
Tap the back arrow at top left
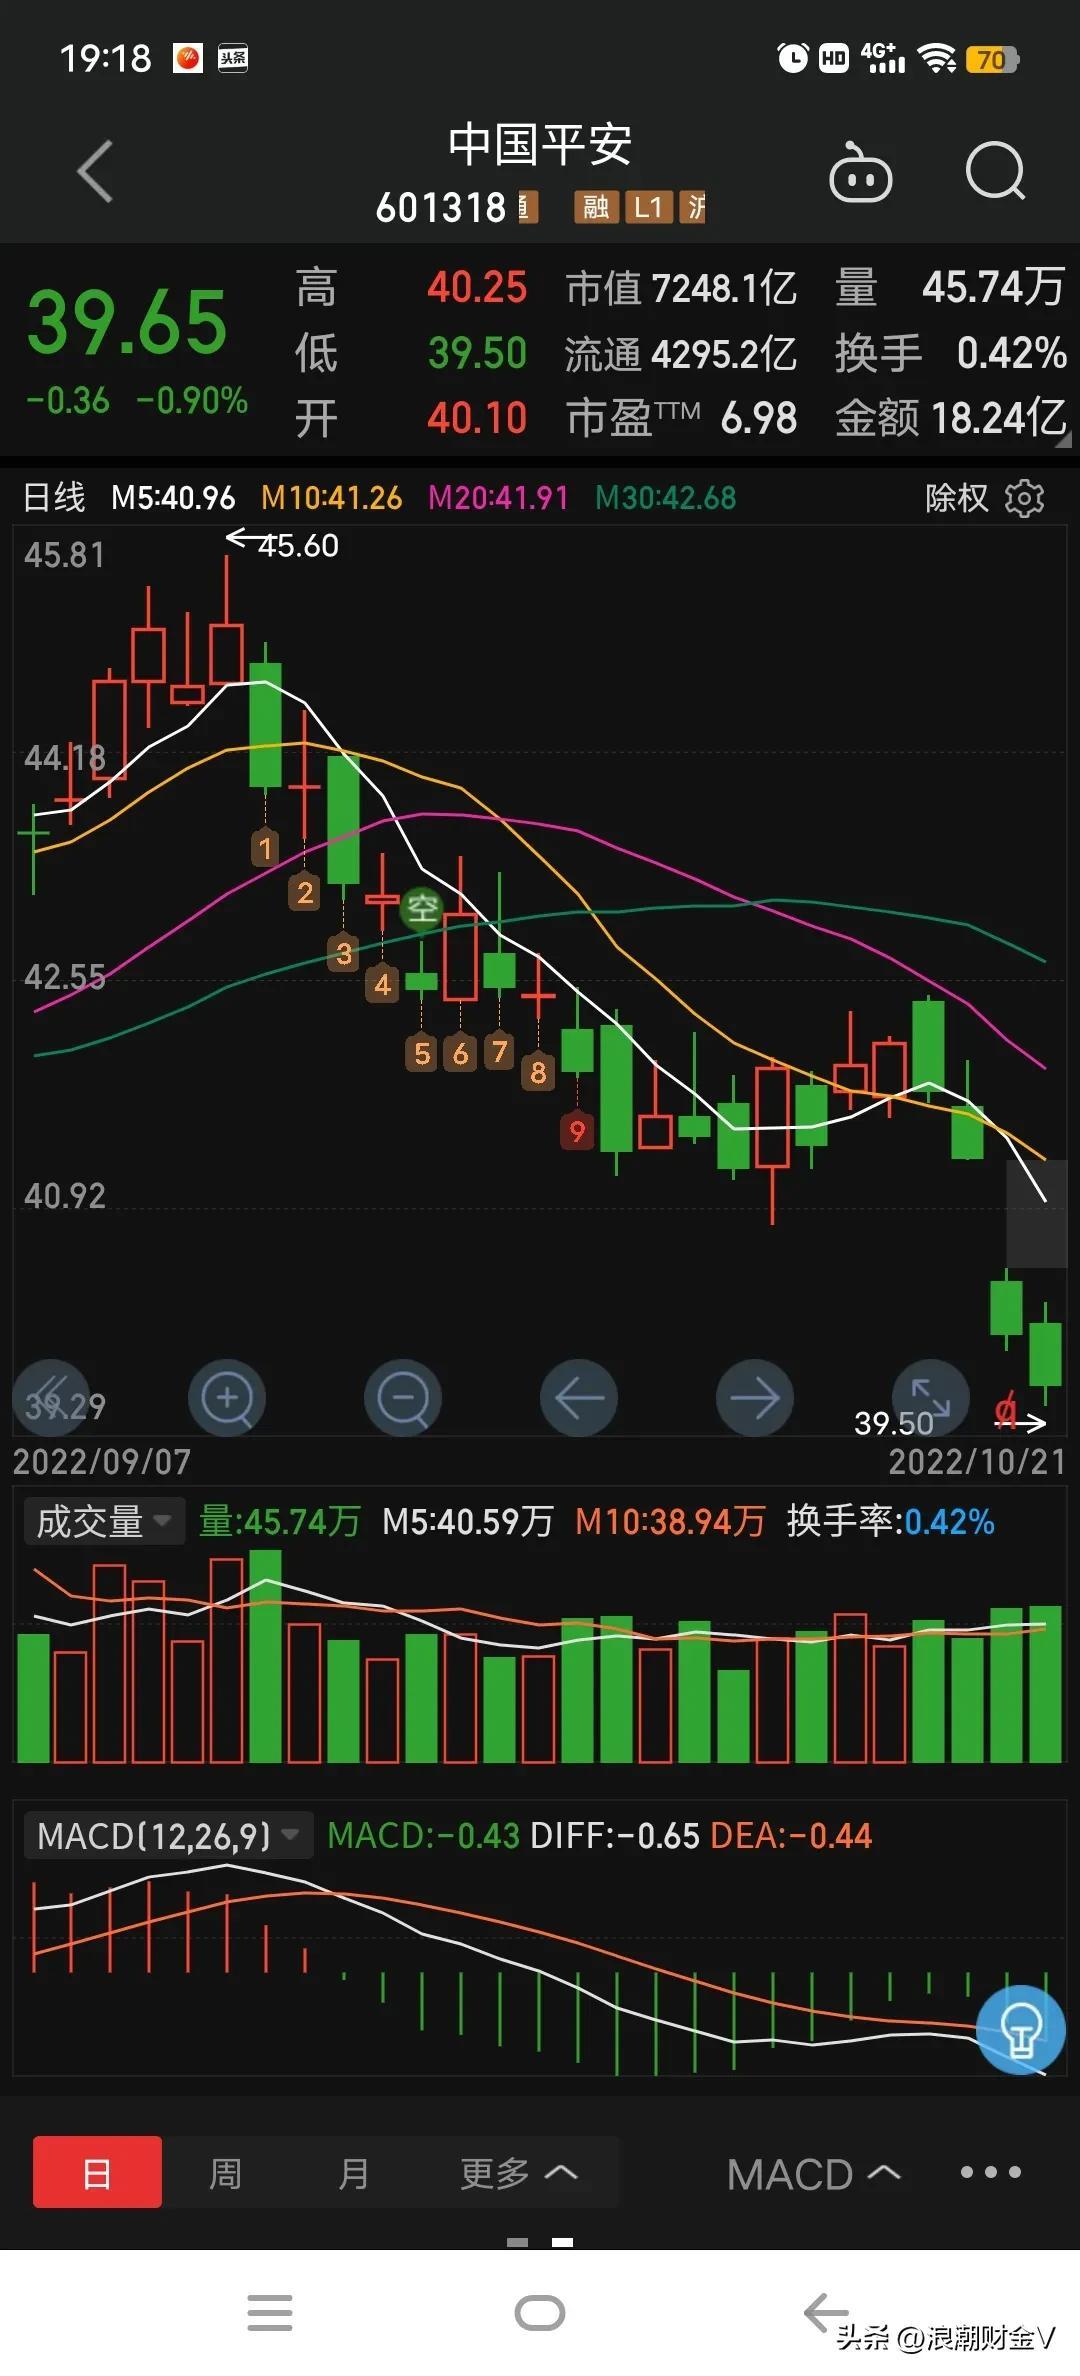click(95, 171)
